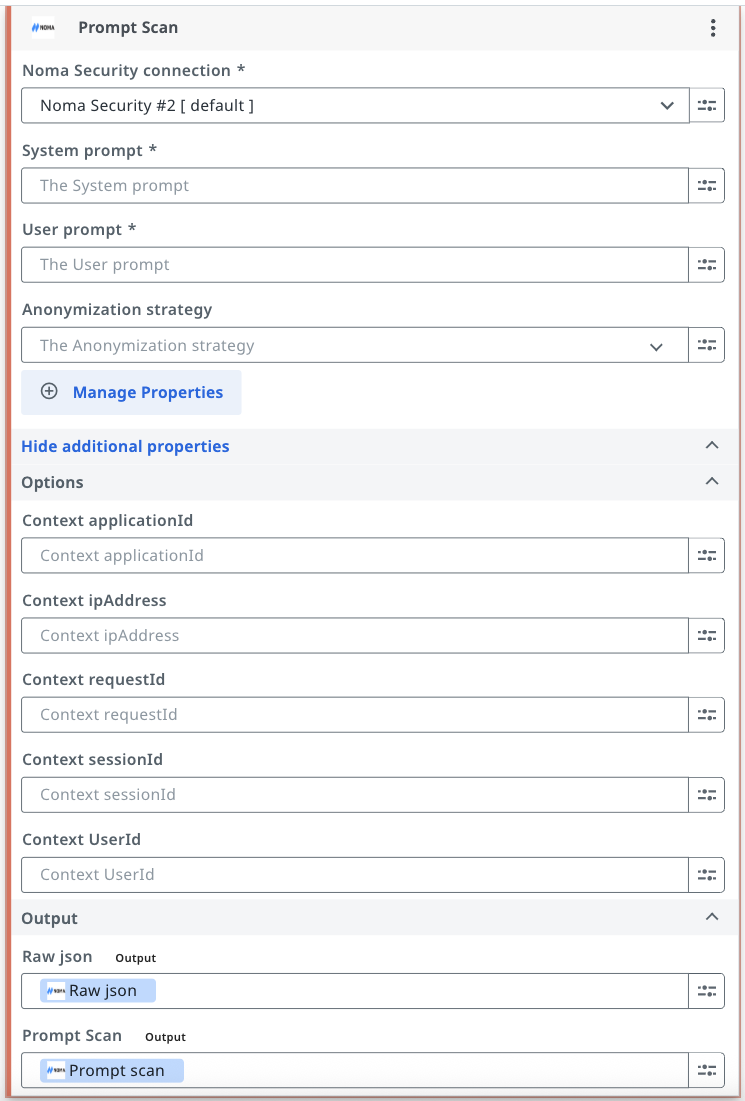Click the options icon for Context sessionId
745x1101 pixels.
(x=707, y=795)
